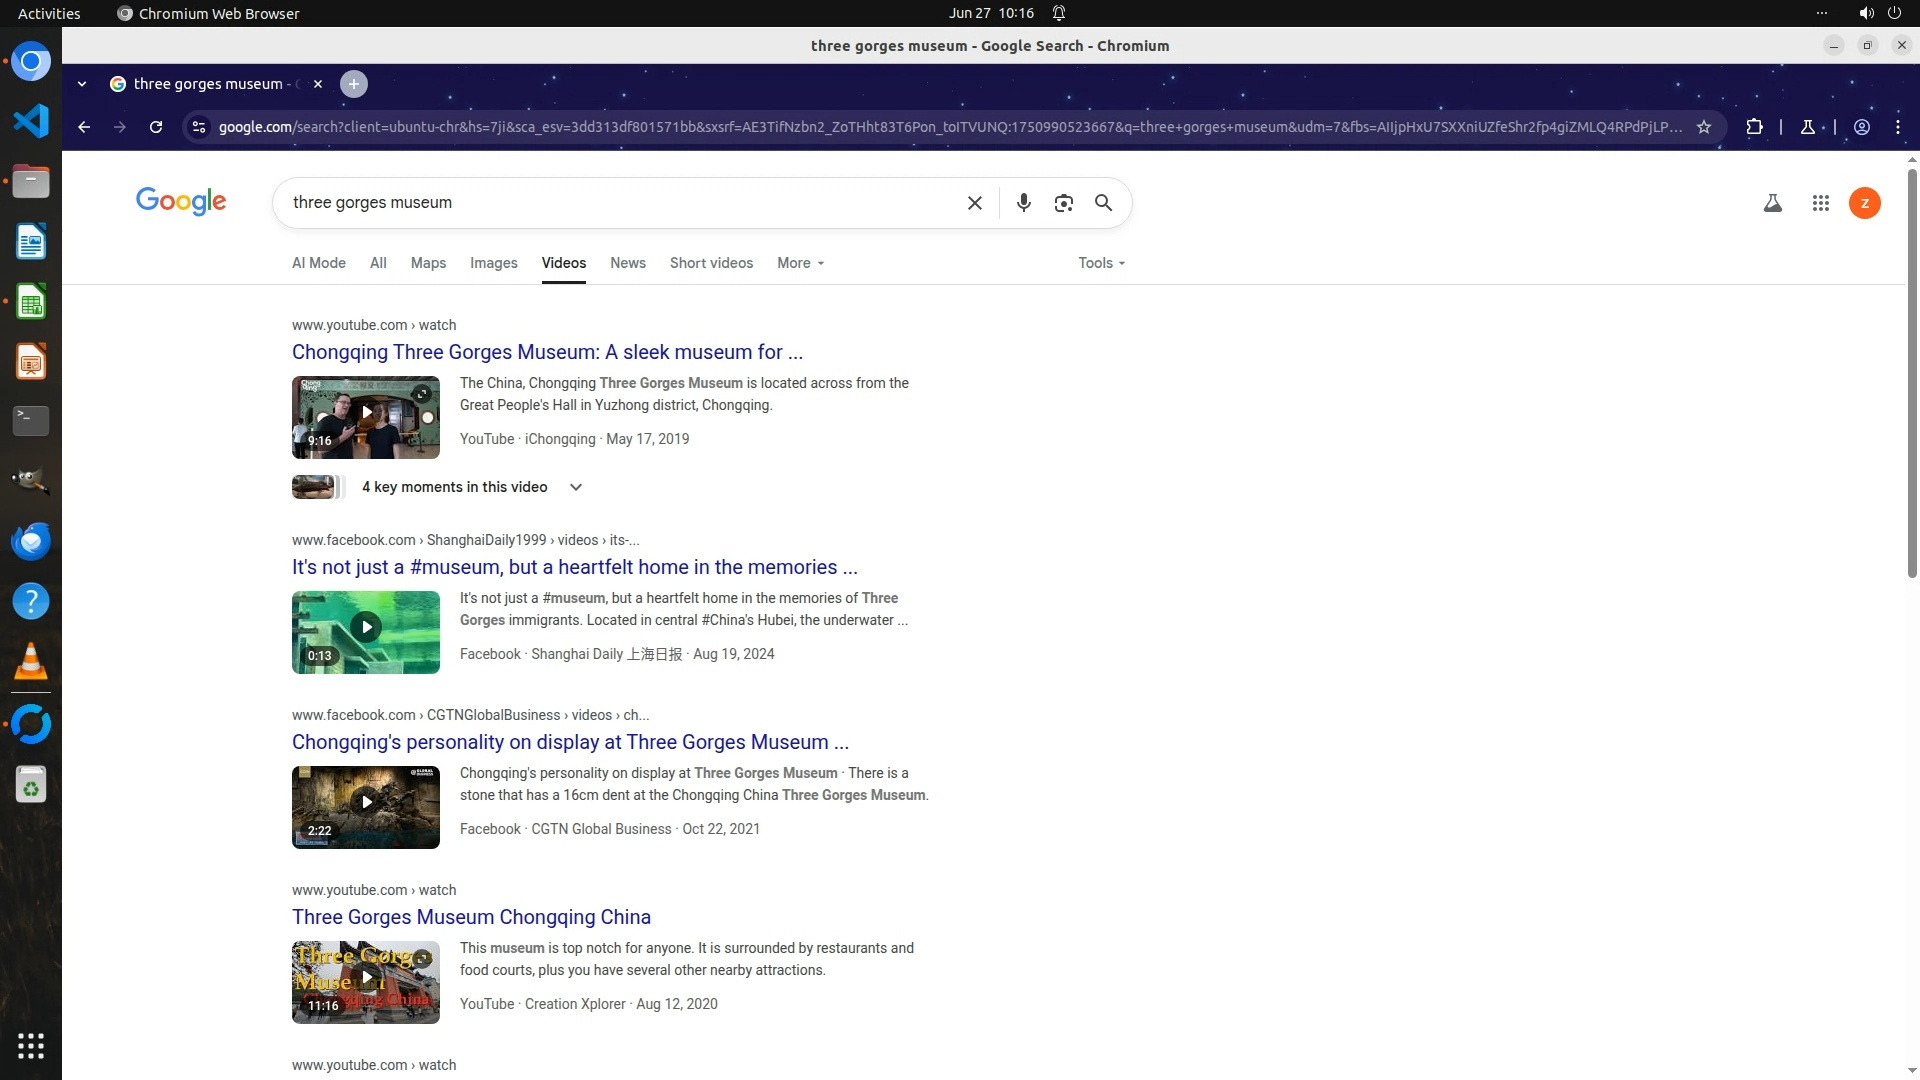Expand 4 key moments in this video
The width and height of the screenshot is (1920, 1080).
575,487
